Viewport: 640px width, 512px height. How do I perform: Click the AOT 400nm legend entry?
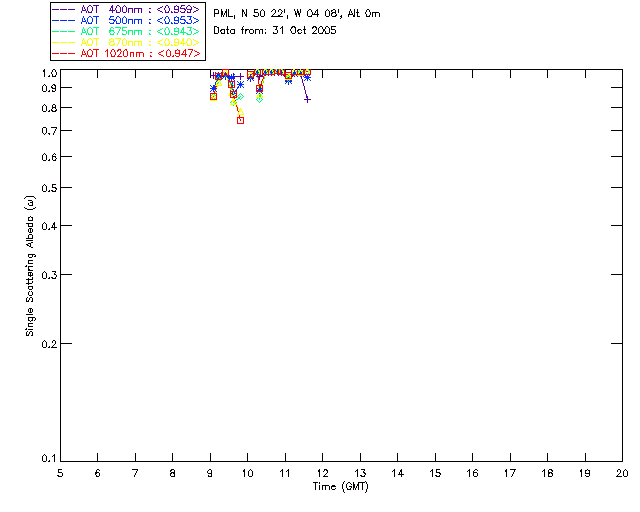pyautogui.click(x=126, y=9)
